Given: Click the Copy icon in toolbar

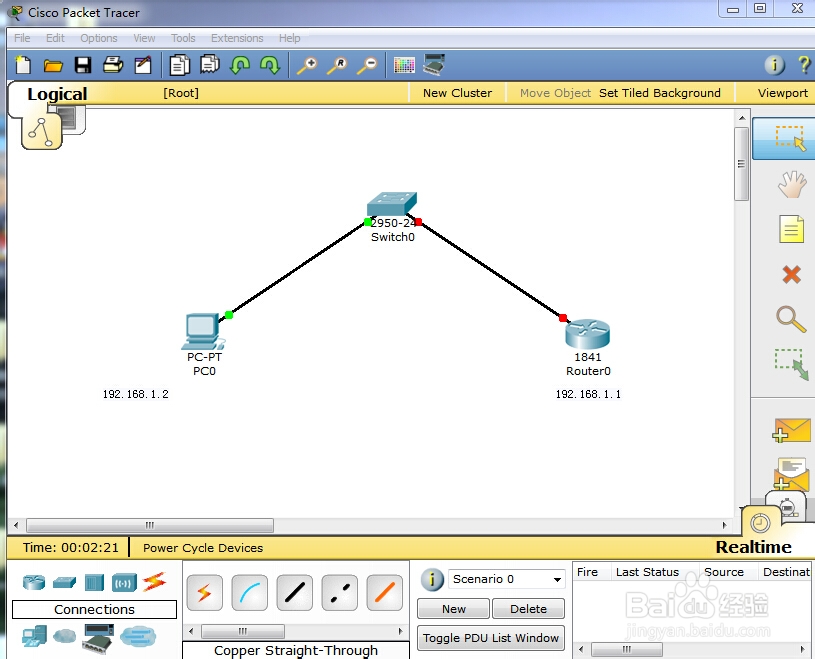Looking at the screenshot, I should tap(180, 65).
